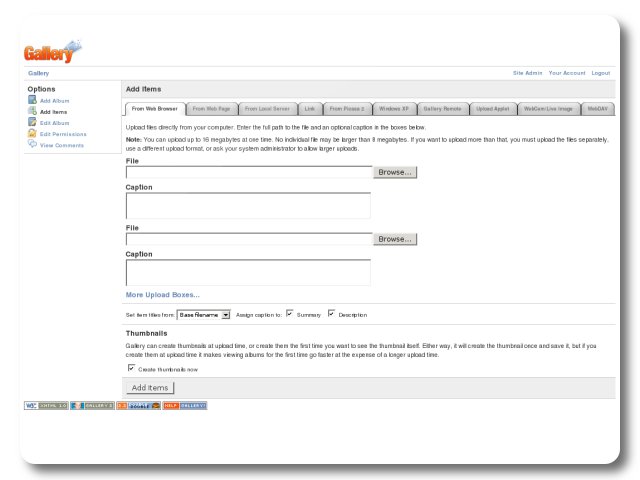Image resolution: width=640 pixels, height=480 pixels.
Task: Click the View Comments speech bubble icon
Action: (x=32, y=145)
